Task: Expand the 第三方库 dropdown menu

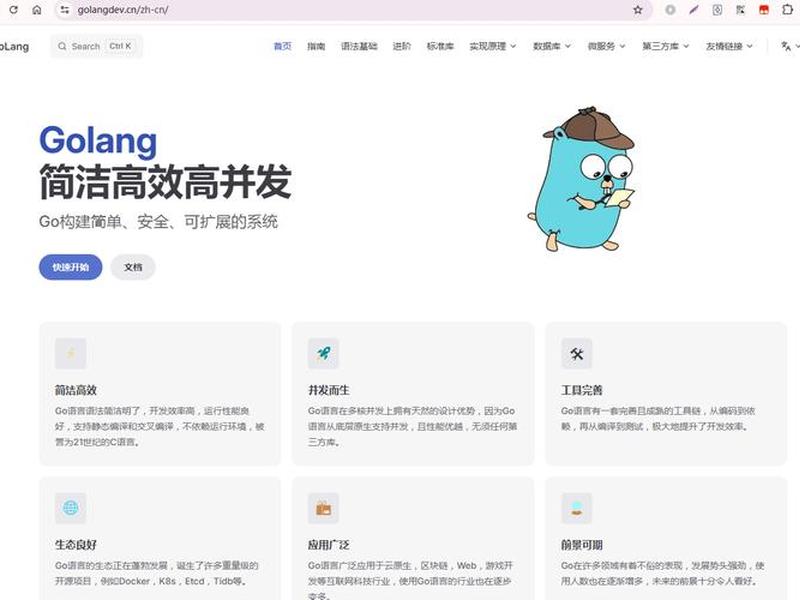Action: tap(665, 46)
